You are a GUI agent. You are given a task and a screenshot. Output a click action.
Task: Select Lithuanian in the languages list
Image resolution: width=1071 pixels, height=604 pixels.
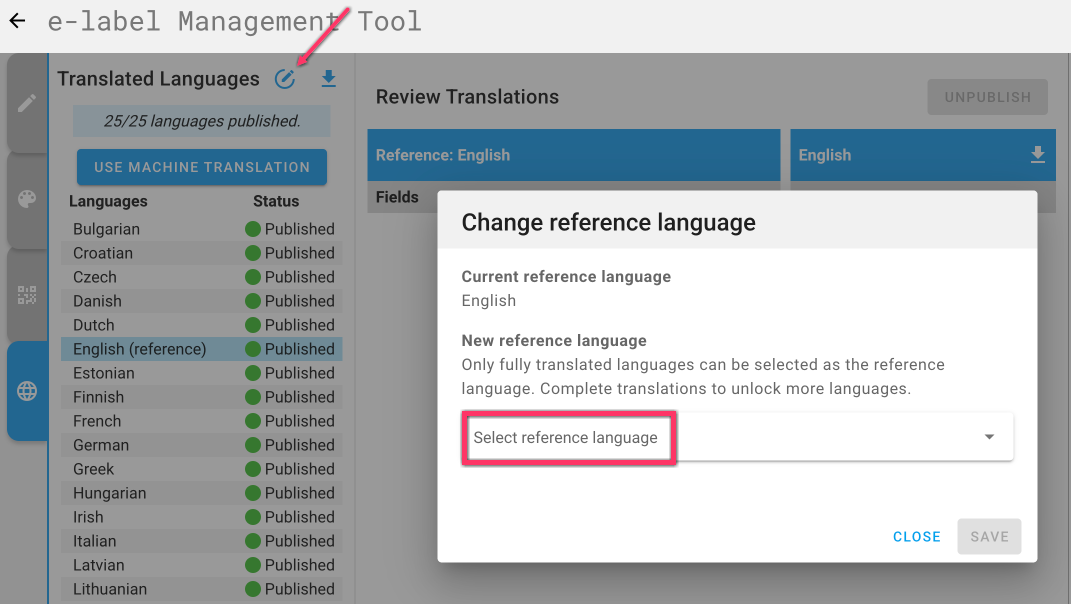tap(110, 589)
